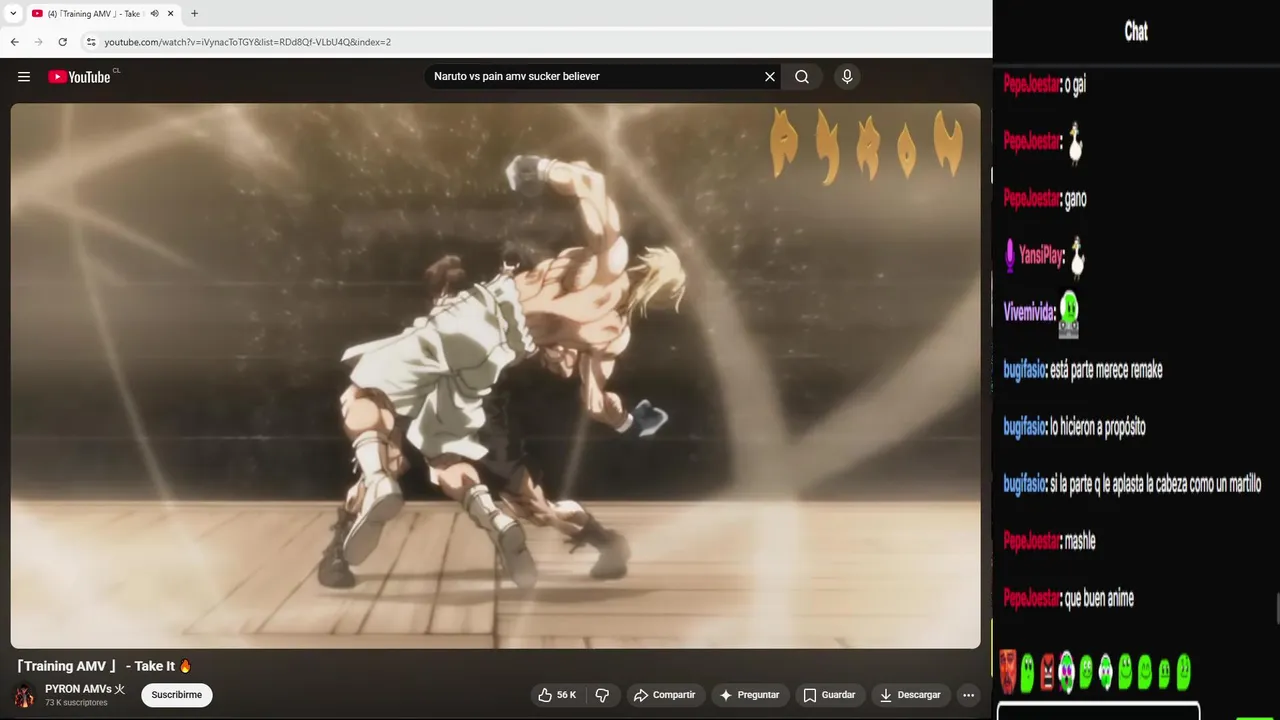Download the video with Descargar
The height and width of the screenshot is (720, 1280).
[x=910, y=695]
